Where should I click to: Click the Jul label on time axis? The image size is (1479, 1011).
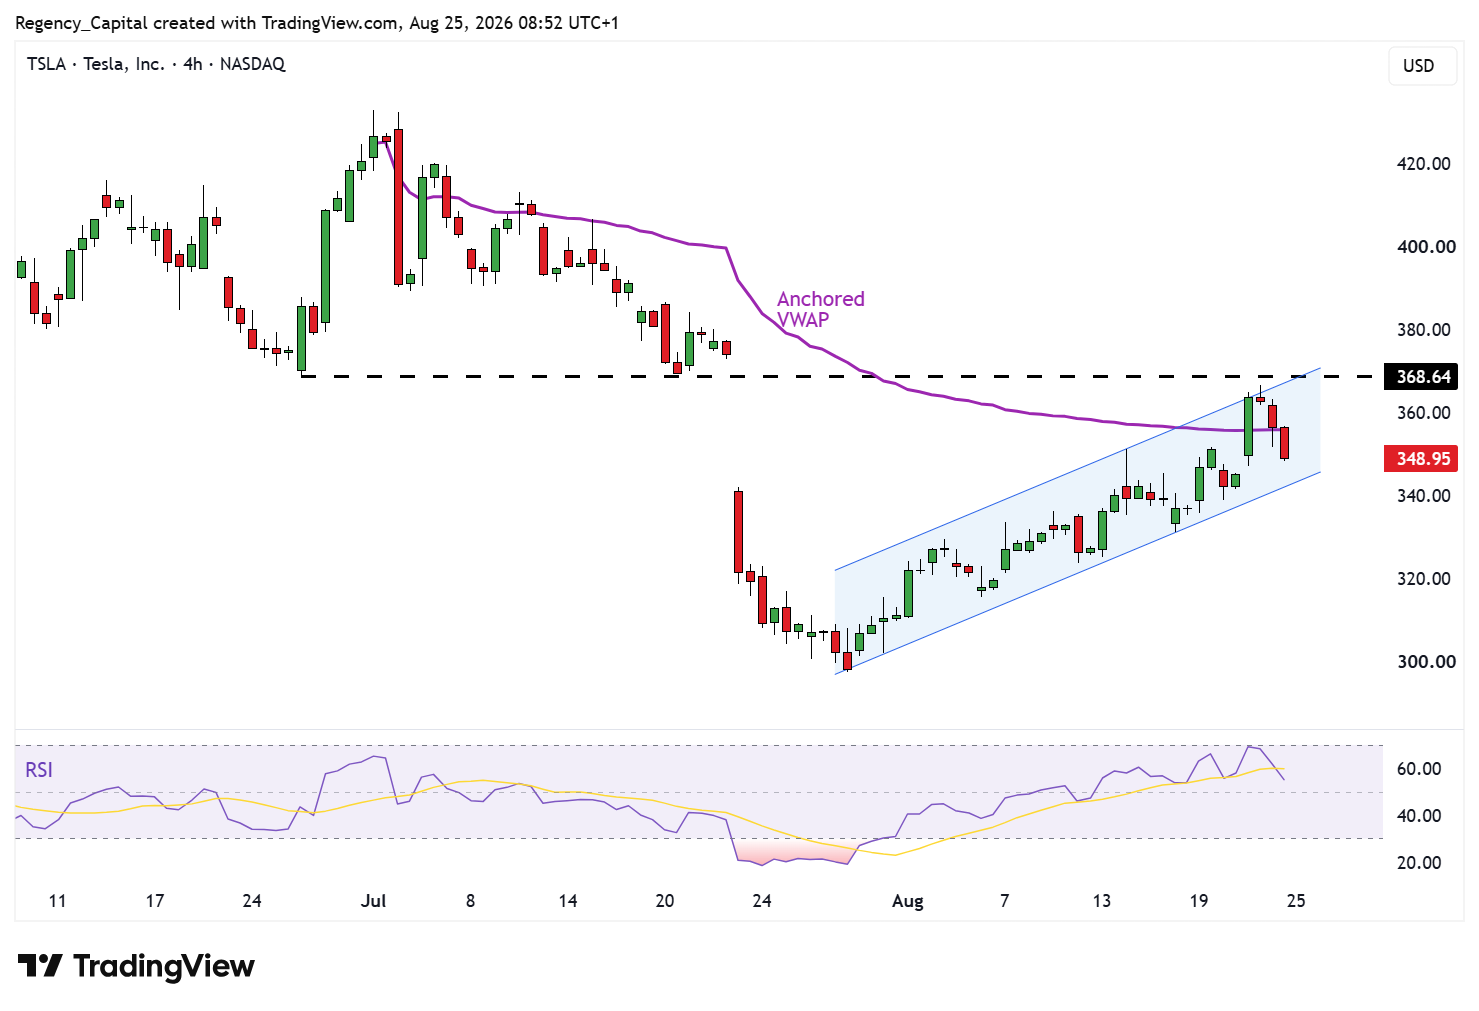point(373,901)
